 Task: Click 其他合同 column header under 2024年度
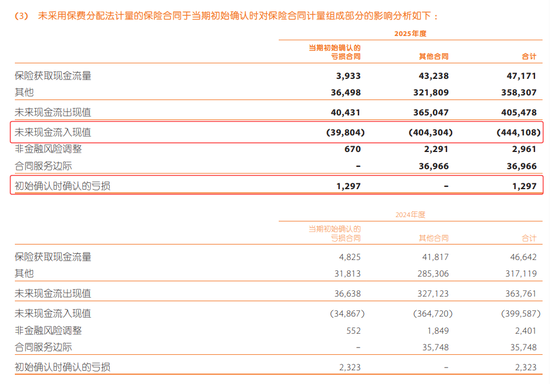(434, 238)
